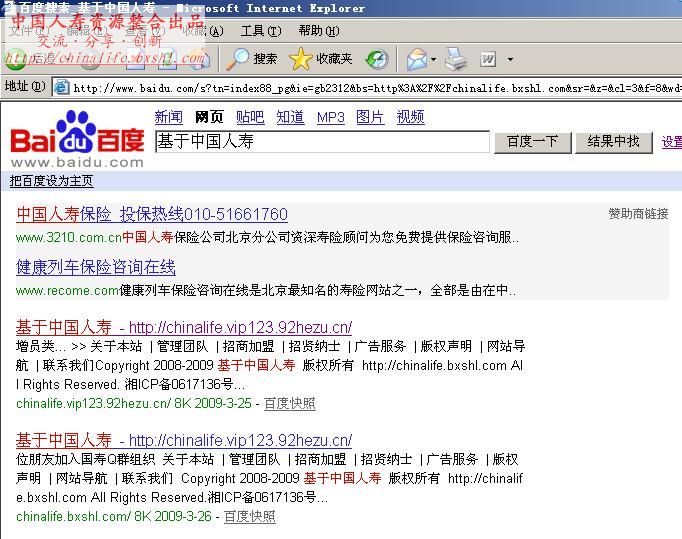Screen dimensions: 682x539
Task: Open the 帮助(H) menu
Action: 318,31
